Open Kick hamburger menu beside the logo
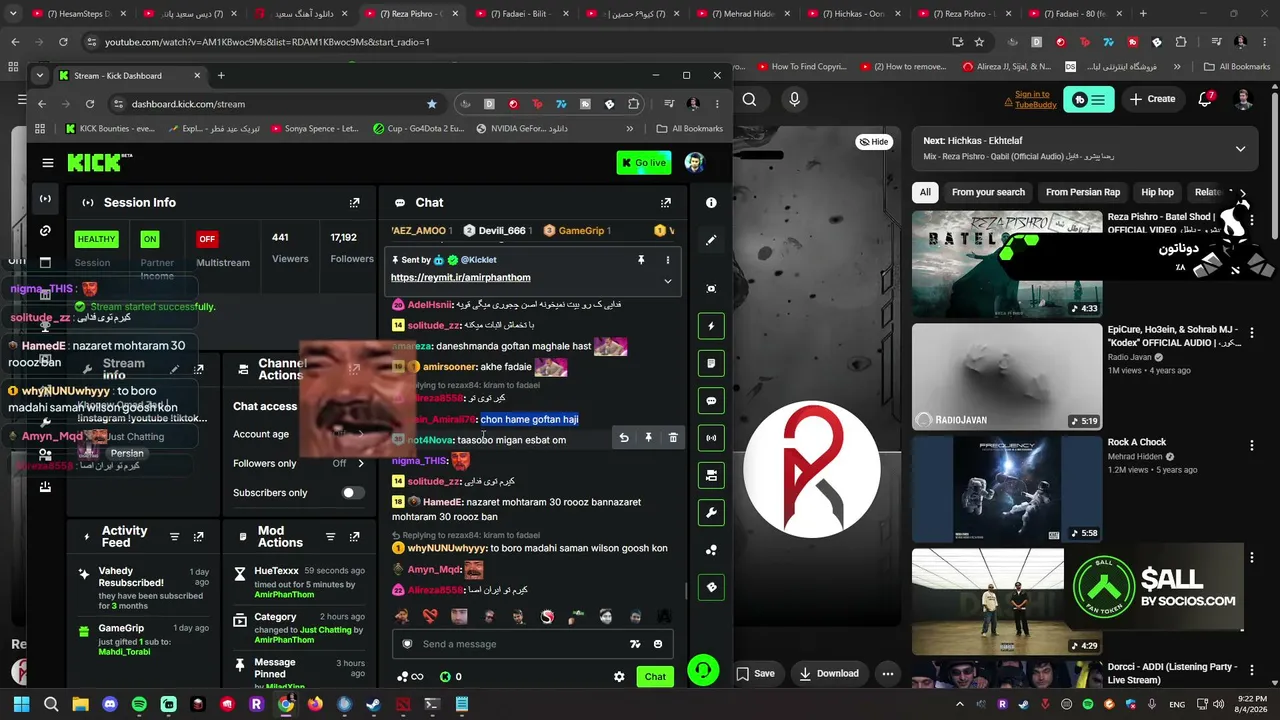 [48, 163]
